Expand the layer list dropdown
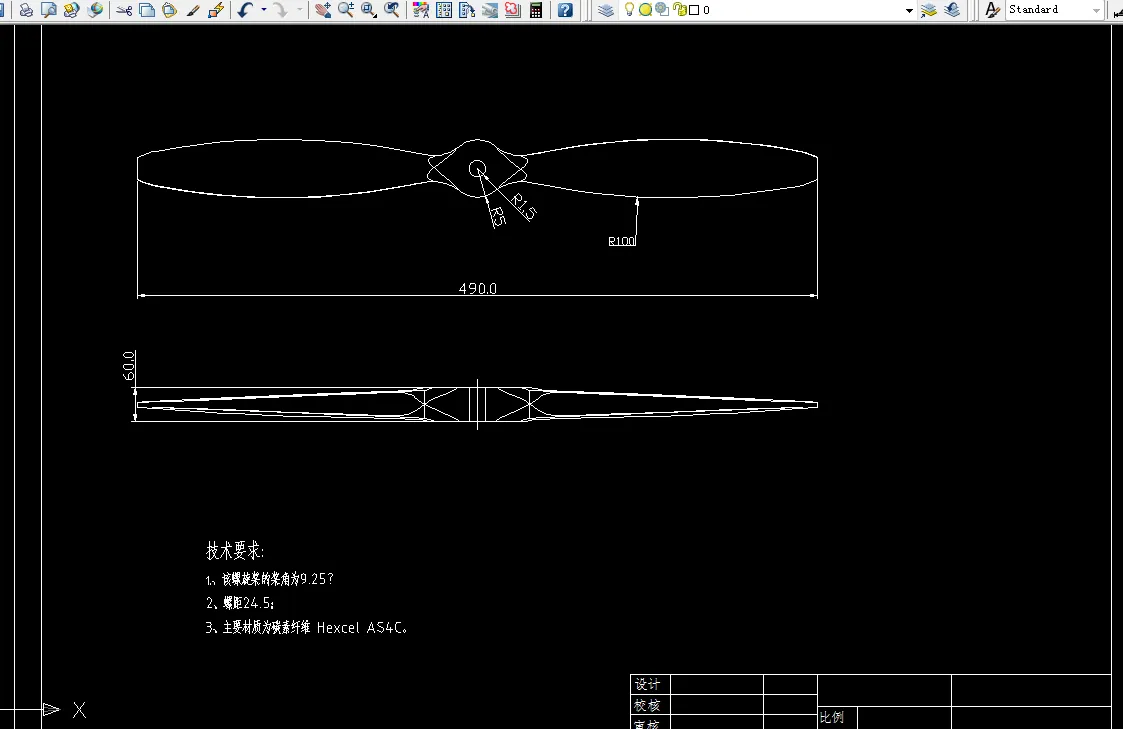 coord(909,11)
